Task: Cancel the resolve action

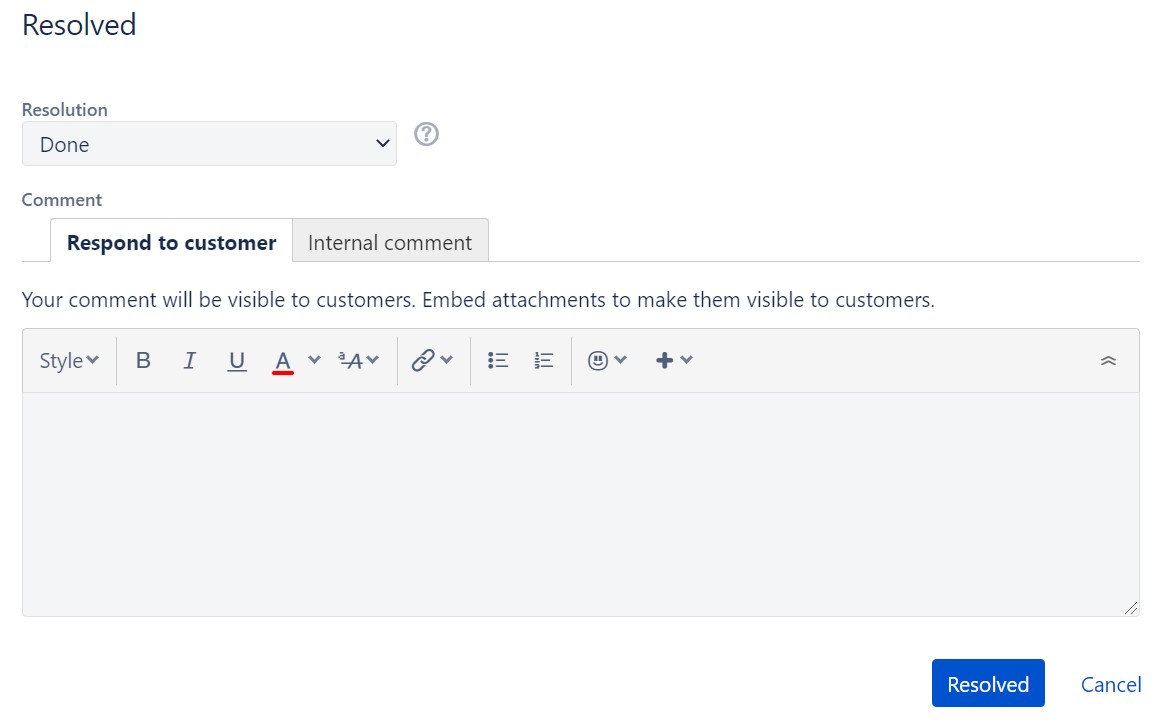Action: point(1111,684)
